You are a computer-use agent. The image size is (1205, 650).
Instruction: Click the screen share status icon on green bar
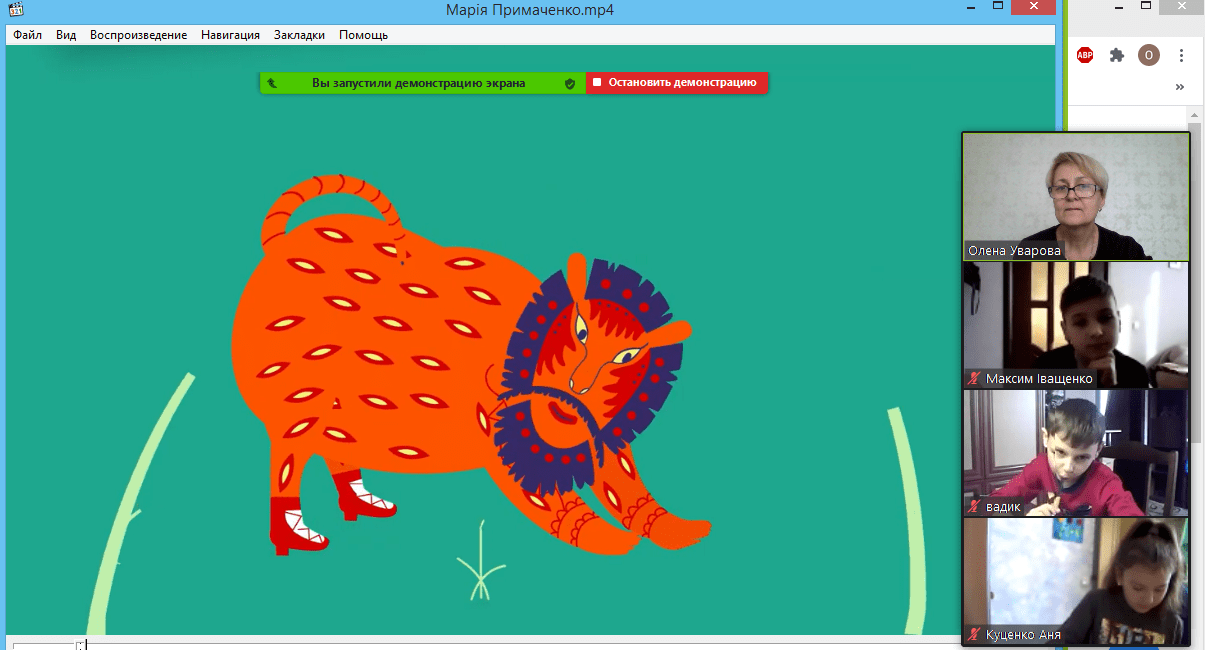point(272,84)
